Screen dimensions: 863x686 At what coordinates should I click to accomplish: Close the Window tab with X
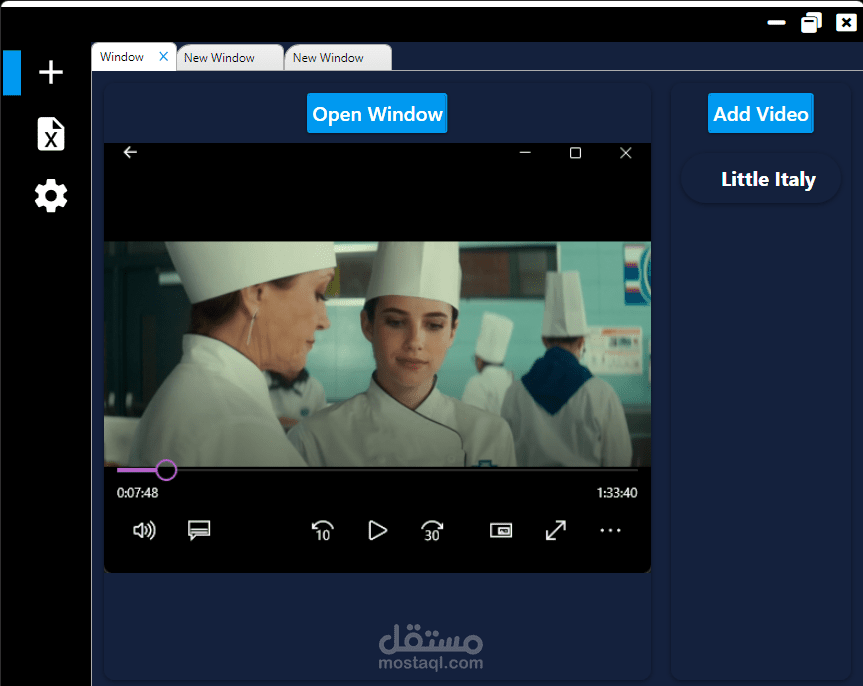[x=163, y=56]
